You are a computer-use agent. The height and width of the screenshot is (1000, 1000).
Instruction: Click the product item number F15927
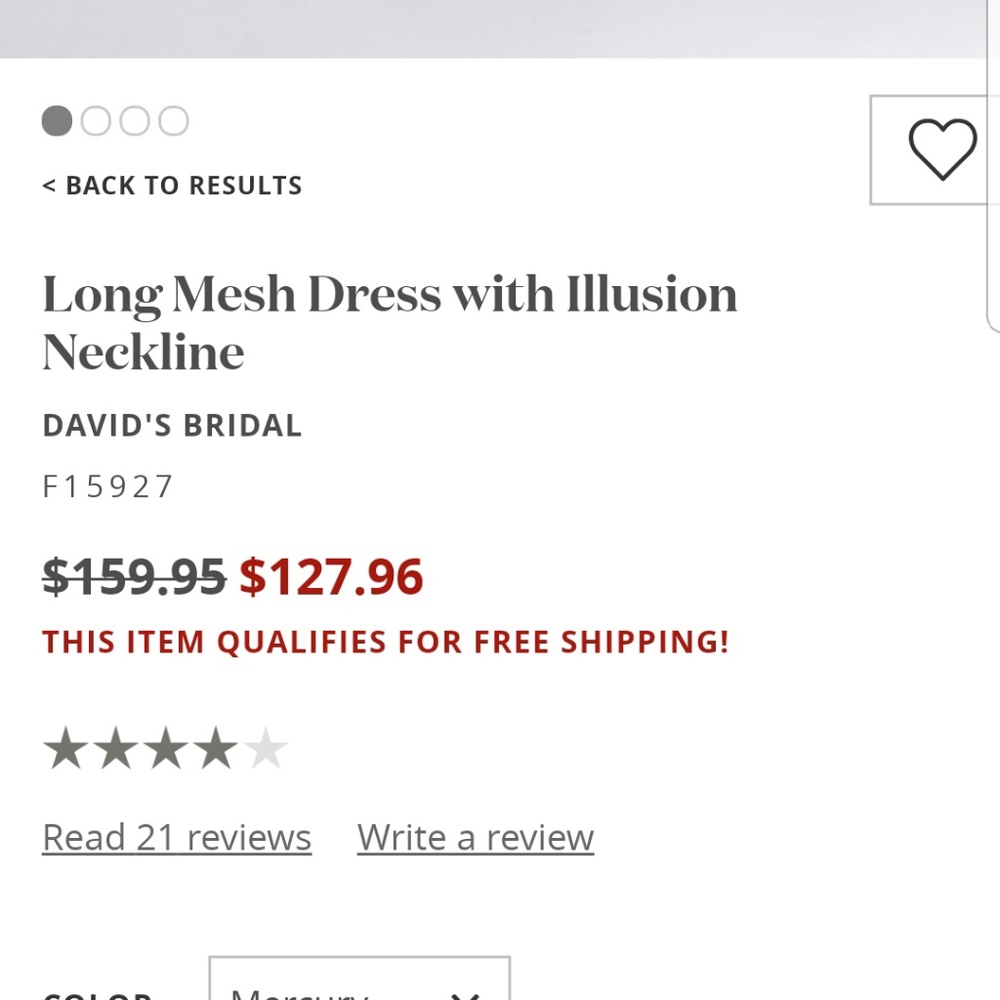[x=107, y=487]
